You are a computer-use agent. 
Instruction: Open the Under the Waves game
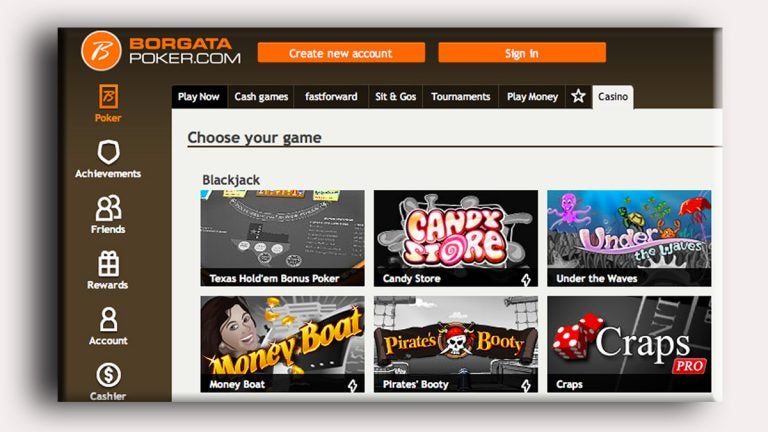coord(629,239)
